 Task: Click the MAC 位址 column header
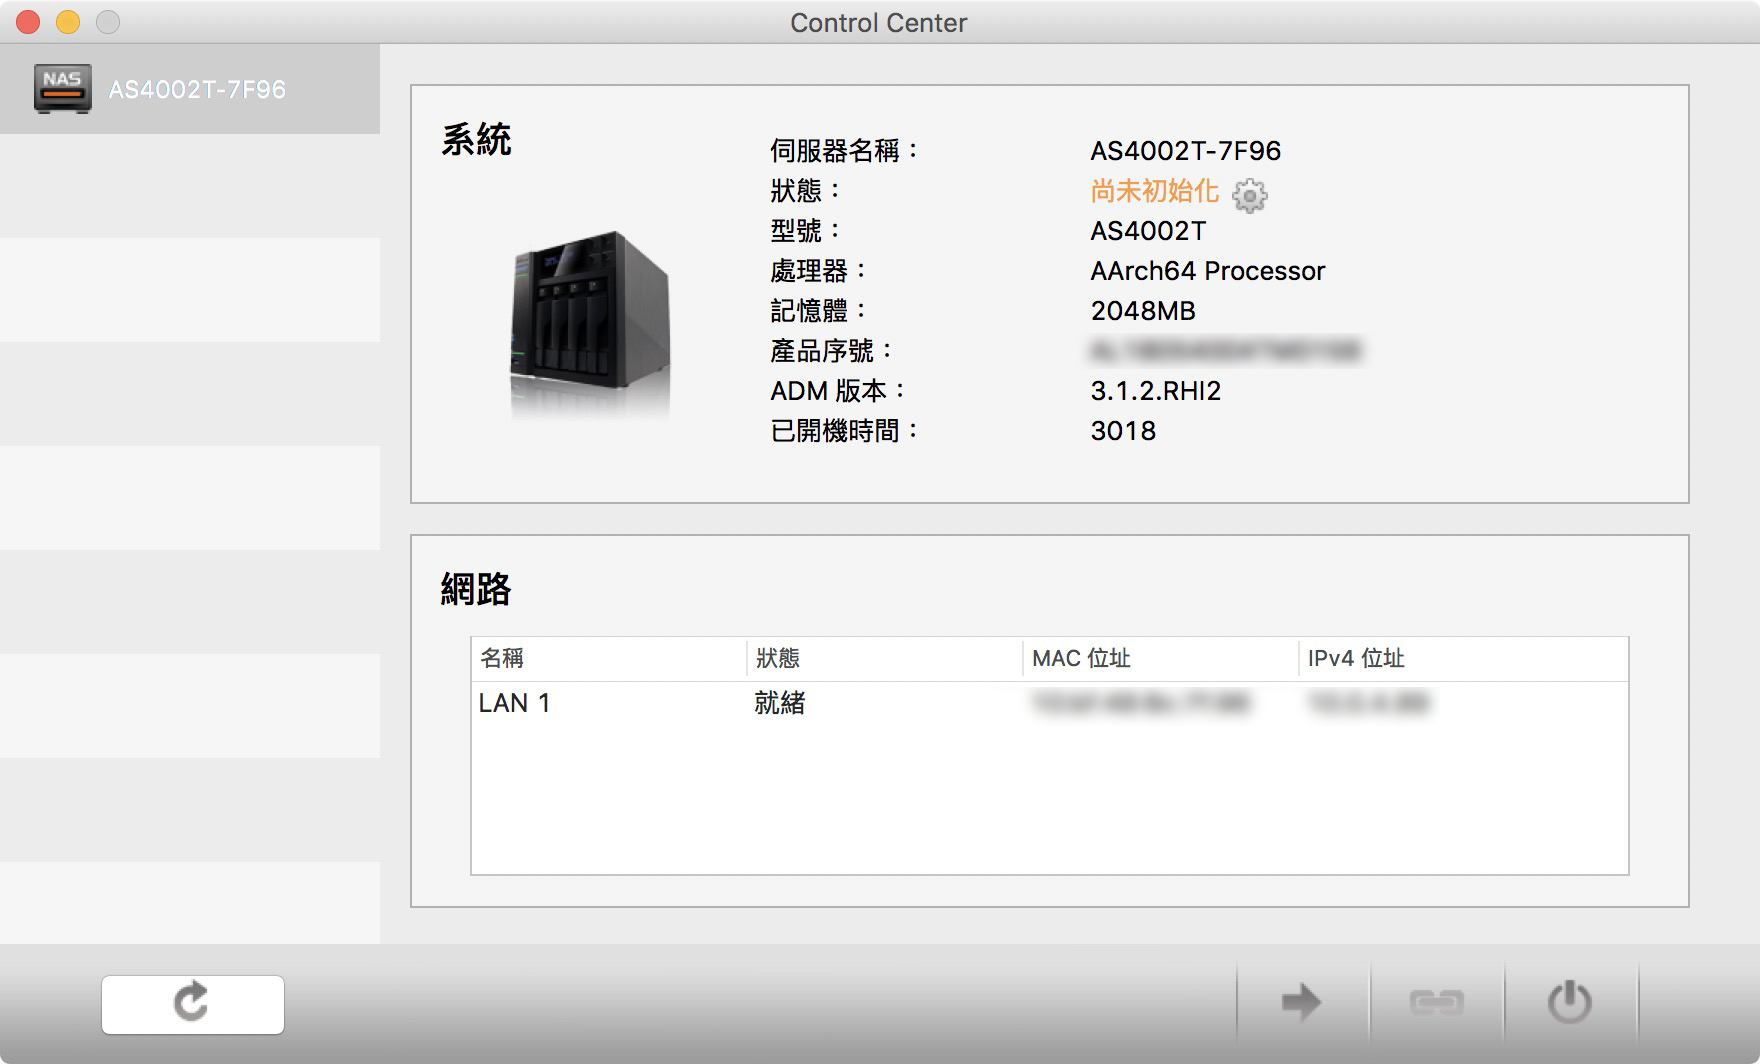[x=1081, y=658]
